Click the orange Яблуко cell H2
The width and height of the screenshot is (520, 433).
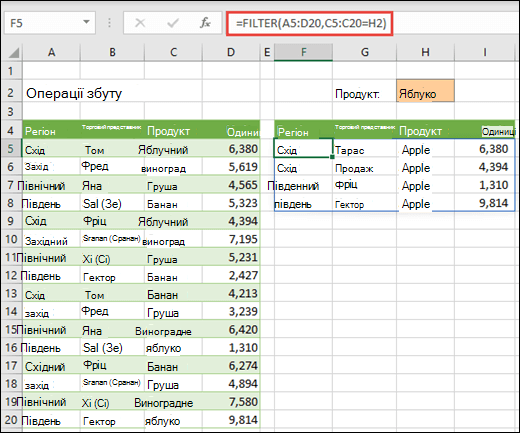[x=425, y=91]
